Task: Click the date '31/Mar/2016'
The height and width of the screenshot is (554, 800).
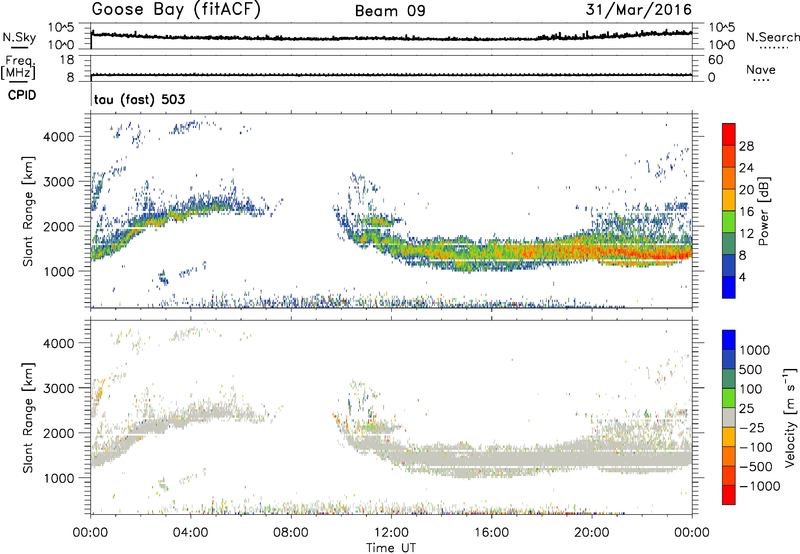Action: point(639,10)
